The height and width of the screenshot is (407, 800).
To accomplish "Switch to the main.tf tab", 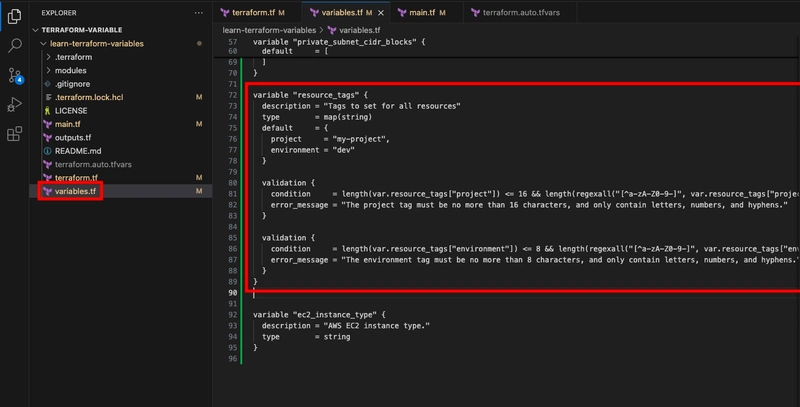I will (x=421, y=13).
